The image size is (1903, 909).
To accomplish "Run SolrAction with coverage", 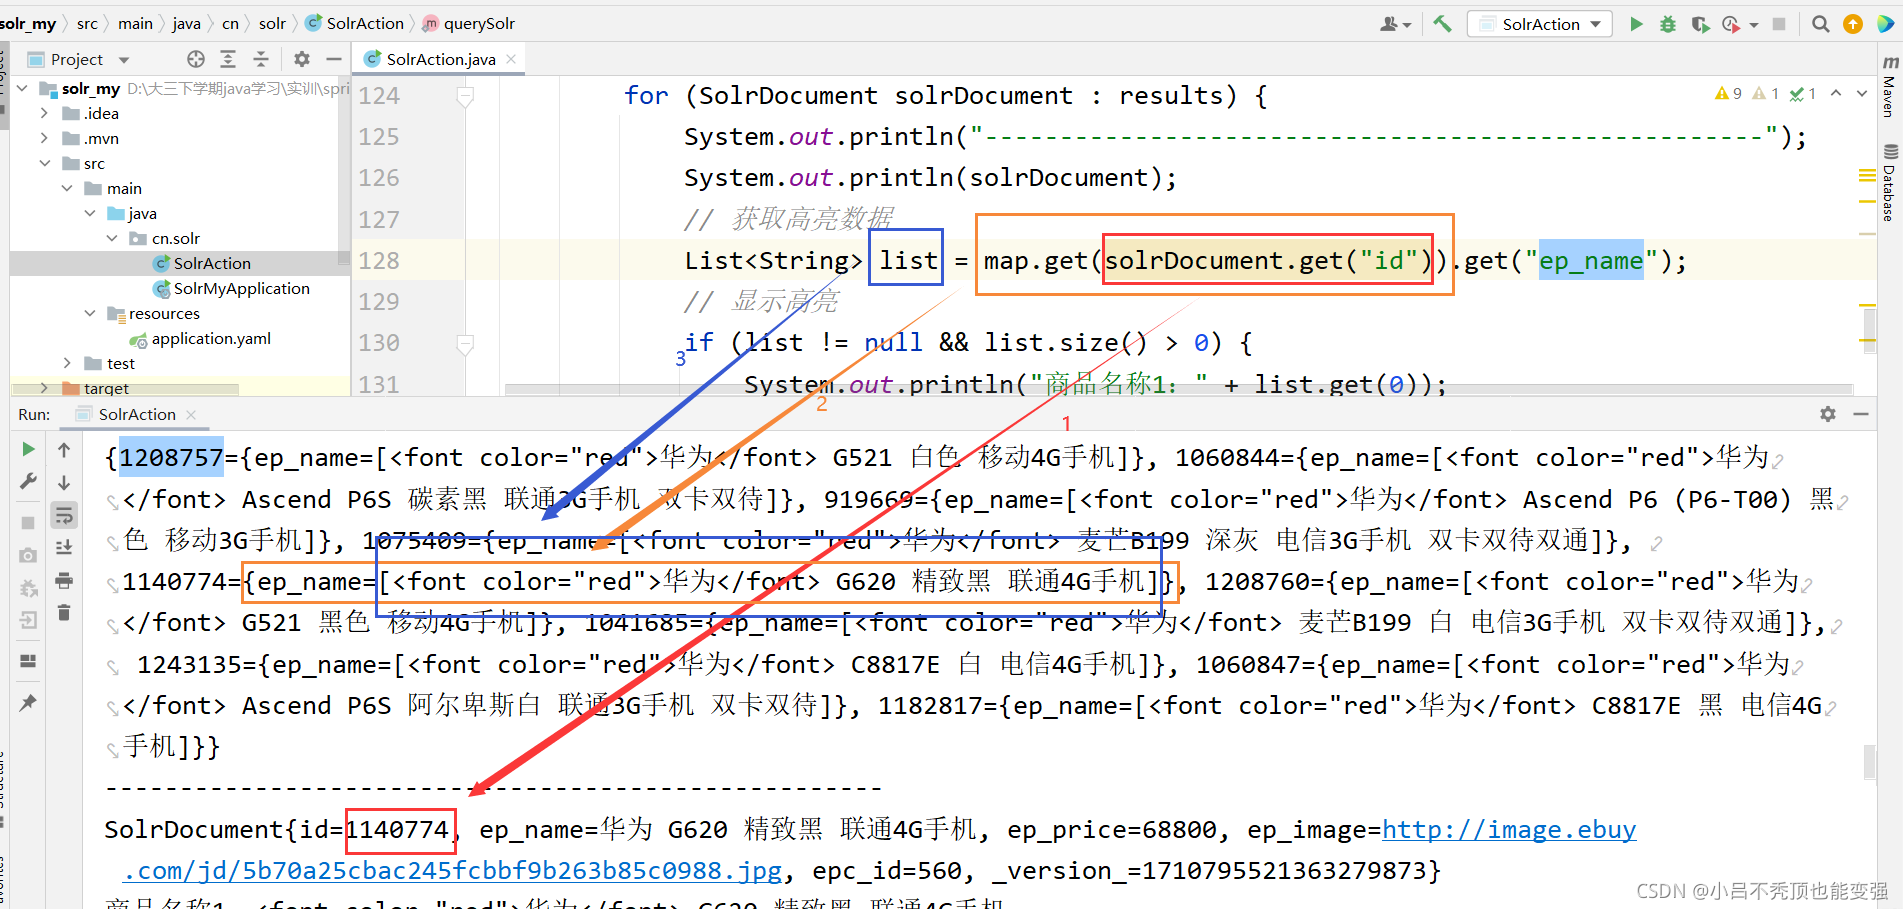I will pos(1700,24).
